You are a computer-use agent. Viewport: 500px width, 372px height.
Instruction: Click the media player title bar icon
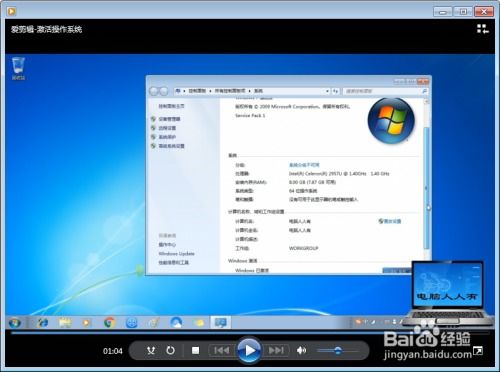tap(11, 12)
